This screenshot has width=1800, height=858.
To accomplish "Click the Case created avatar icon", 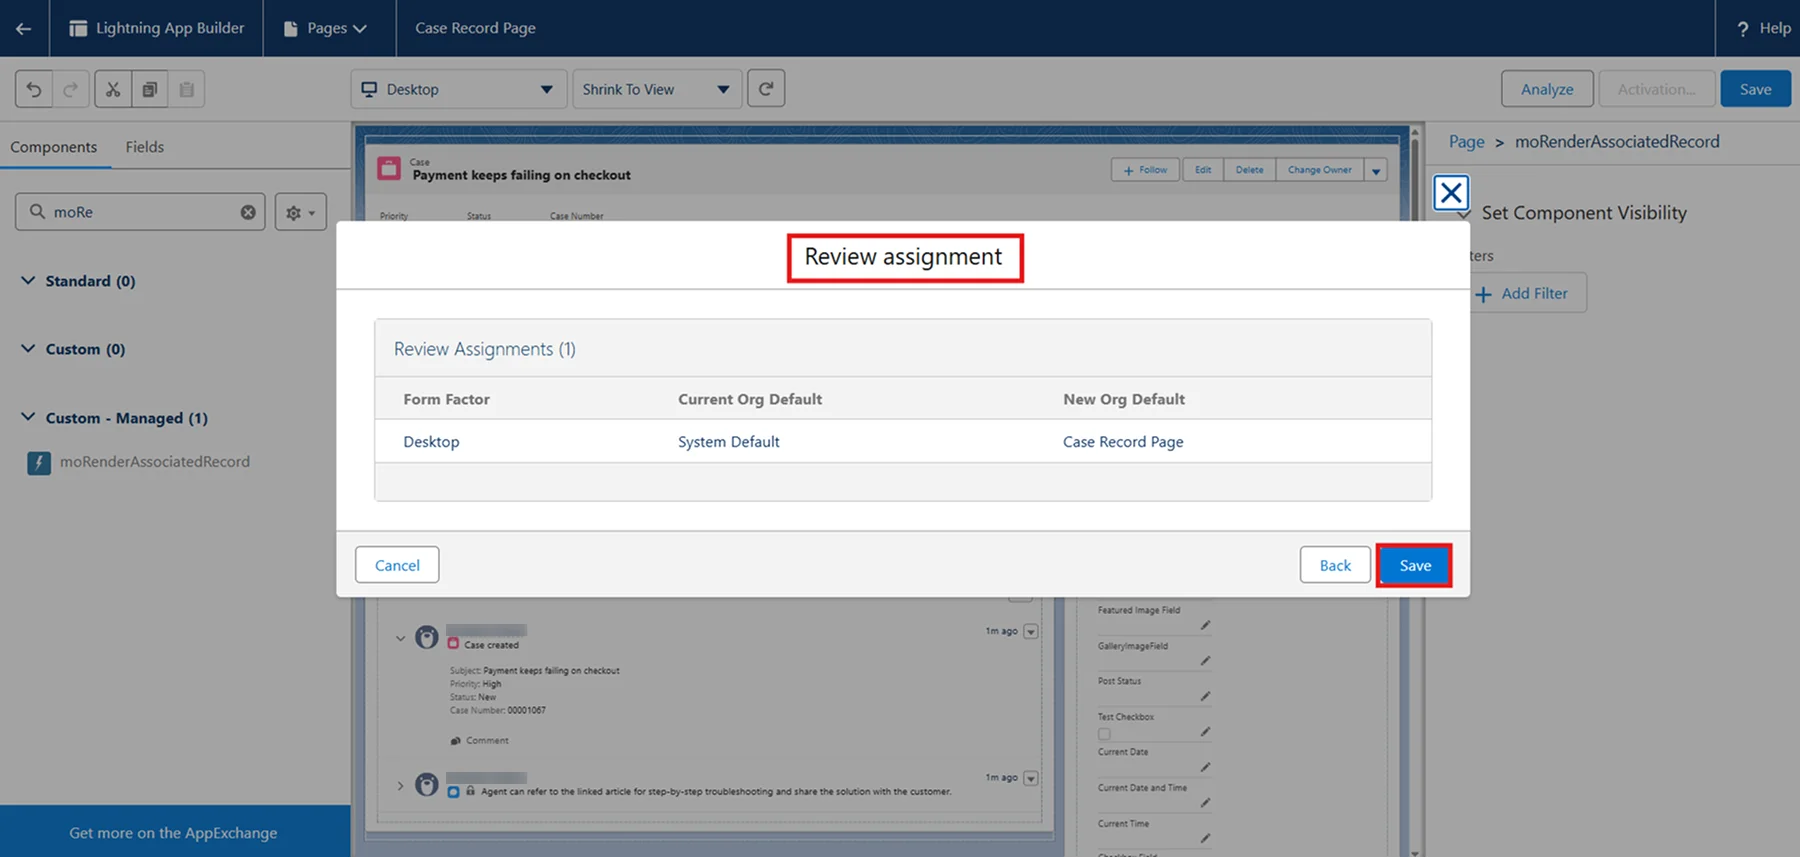I will coord(427,638).
